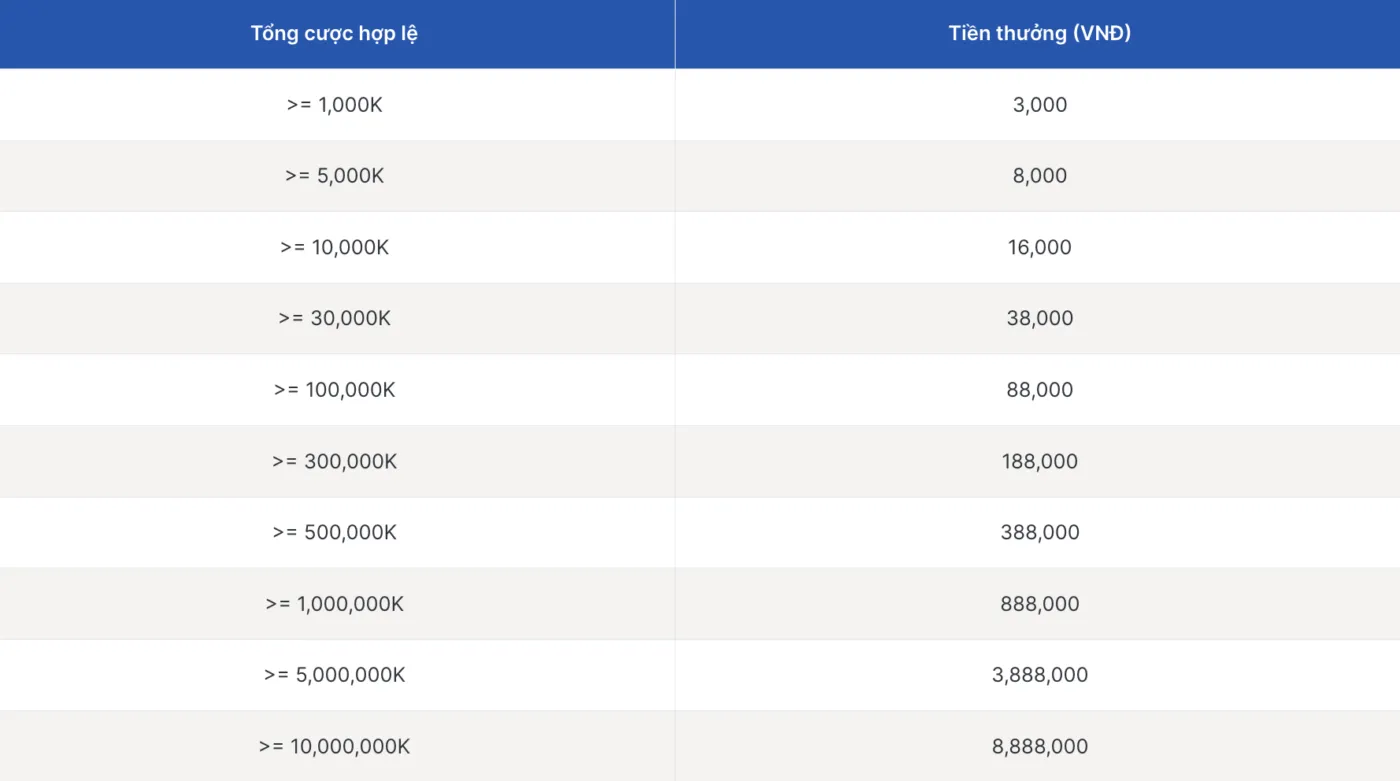
Task: Click the 3,888,000 reward value
Action: (x=1039, y=675)
